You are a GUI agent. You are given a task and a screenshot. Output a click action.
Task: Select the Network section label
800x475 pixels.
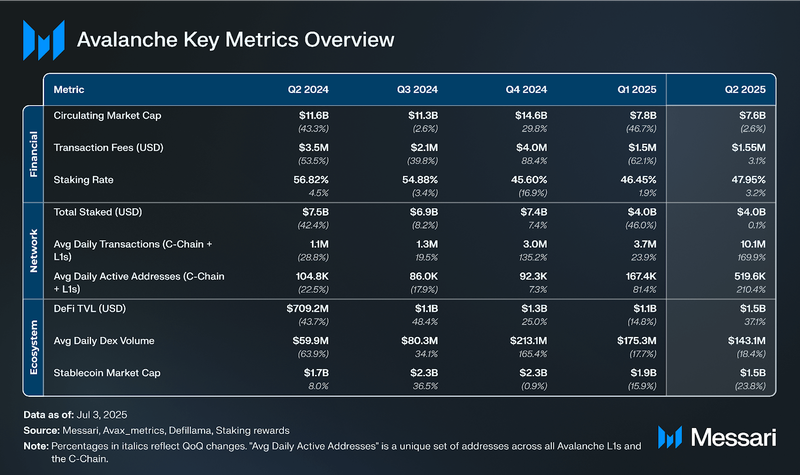coord(32,249)
